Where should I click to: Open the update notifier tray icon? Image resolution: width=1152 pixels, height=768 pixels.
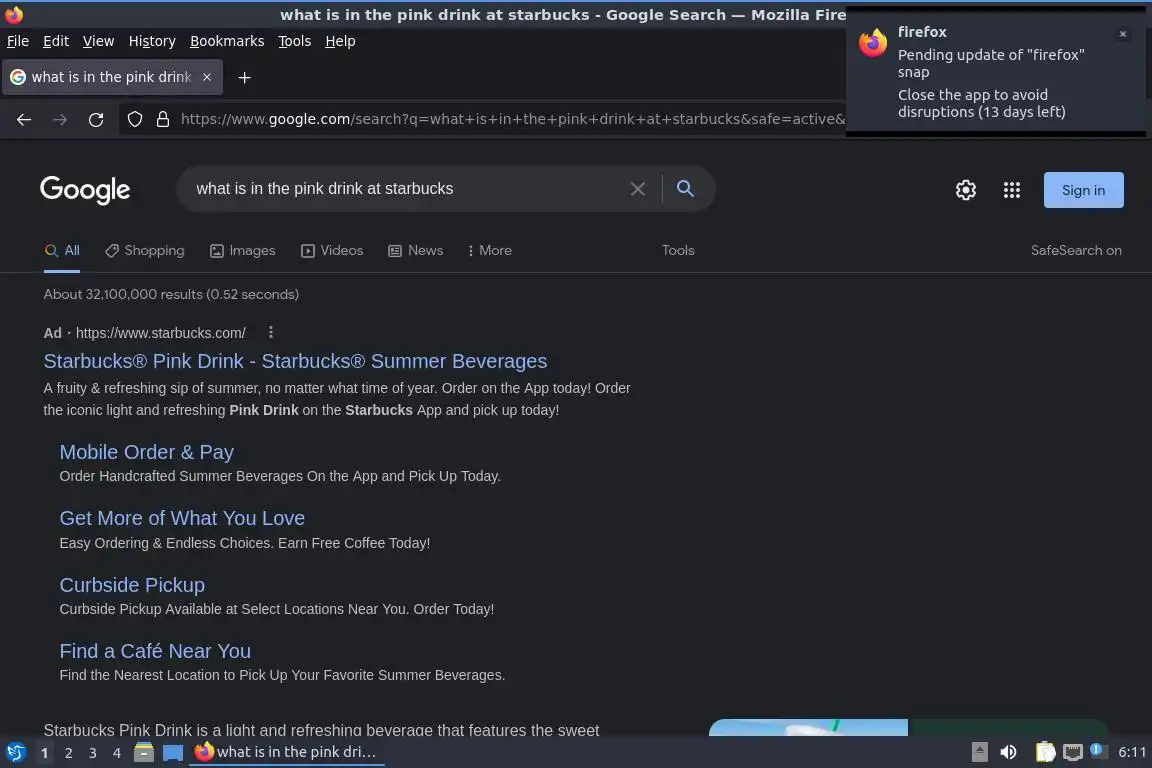tap(1098, 750)
